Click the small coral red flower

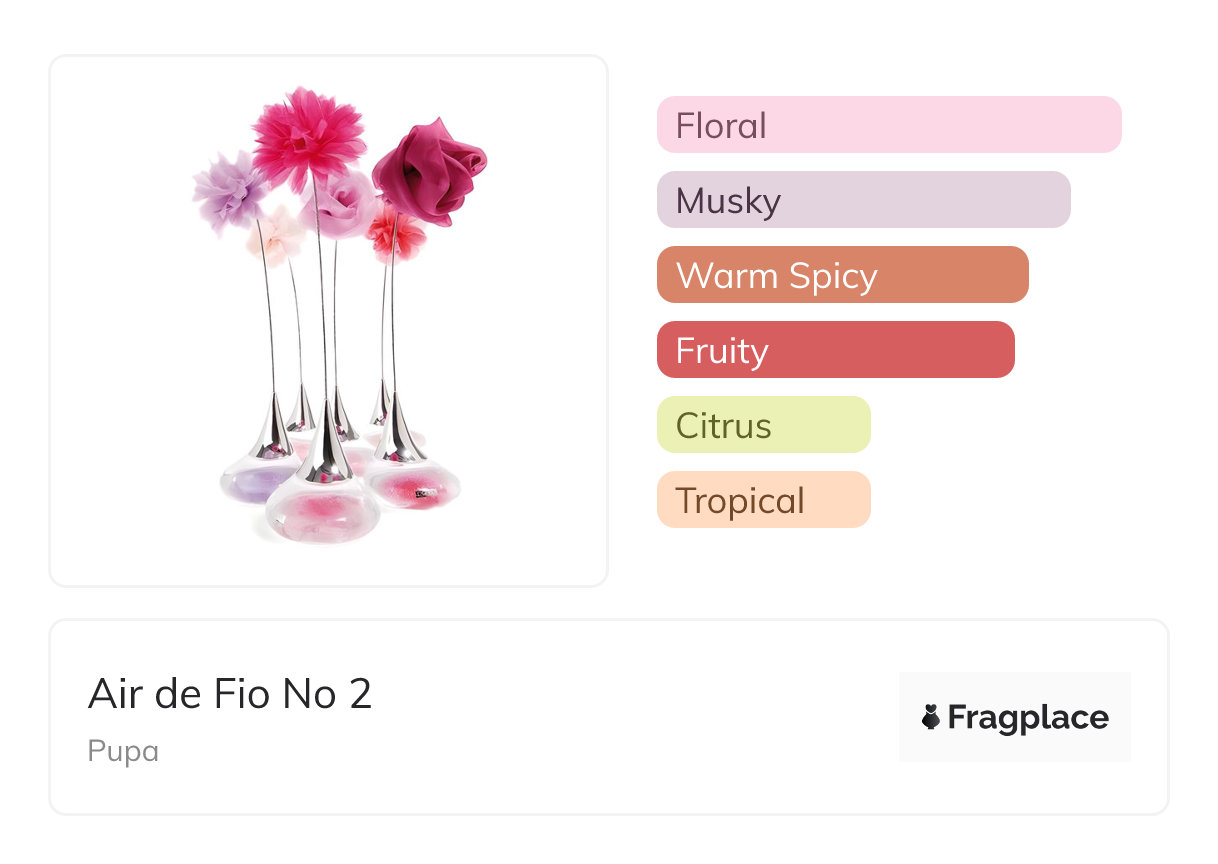397,231
